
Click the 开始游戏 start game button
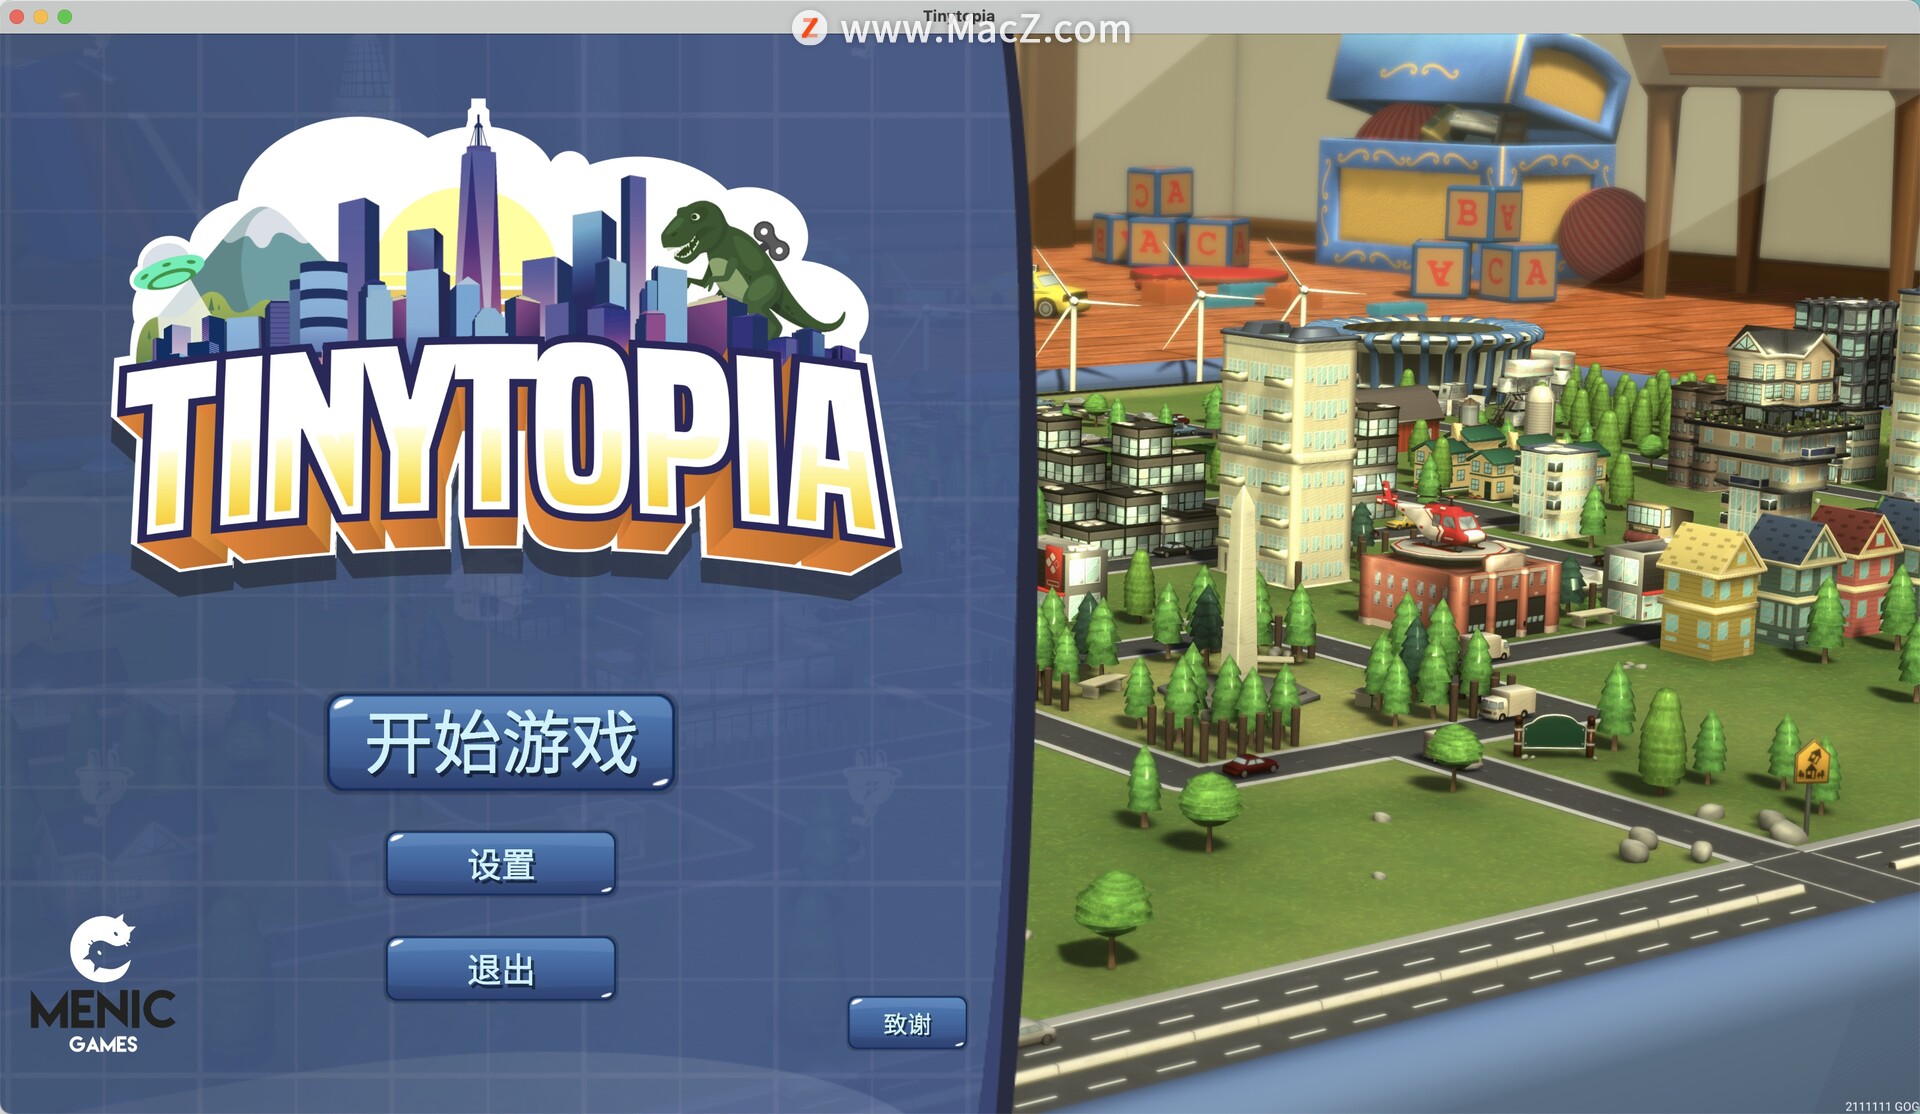(501, 743)
